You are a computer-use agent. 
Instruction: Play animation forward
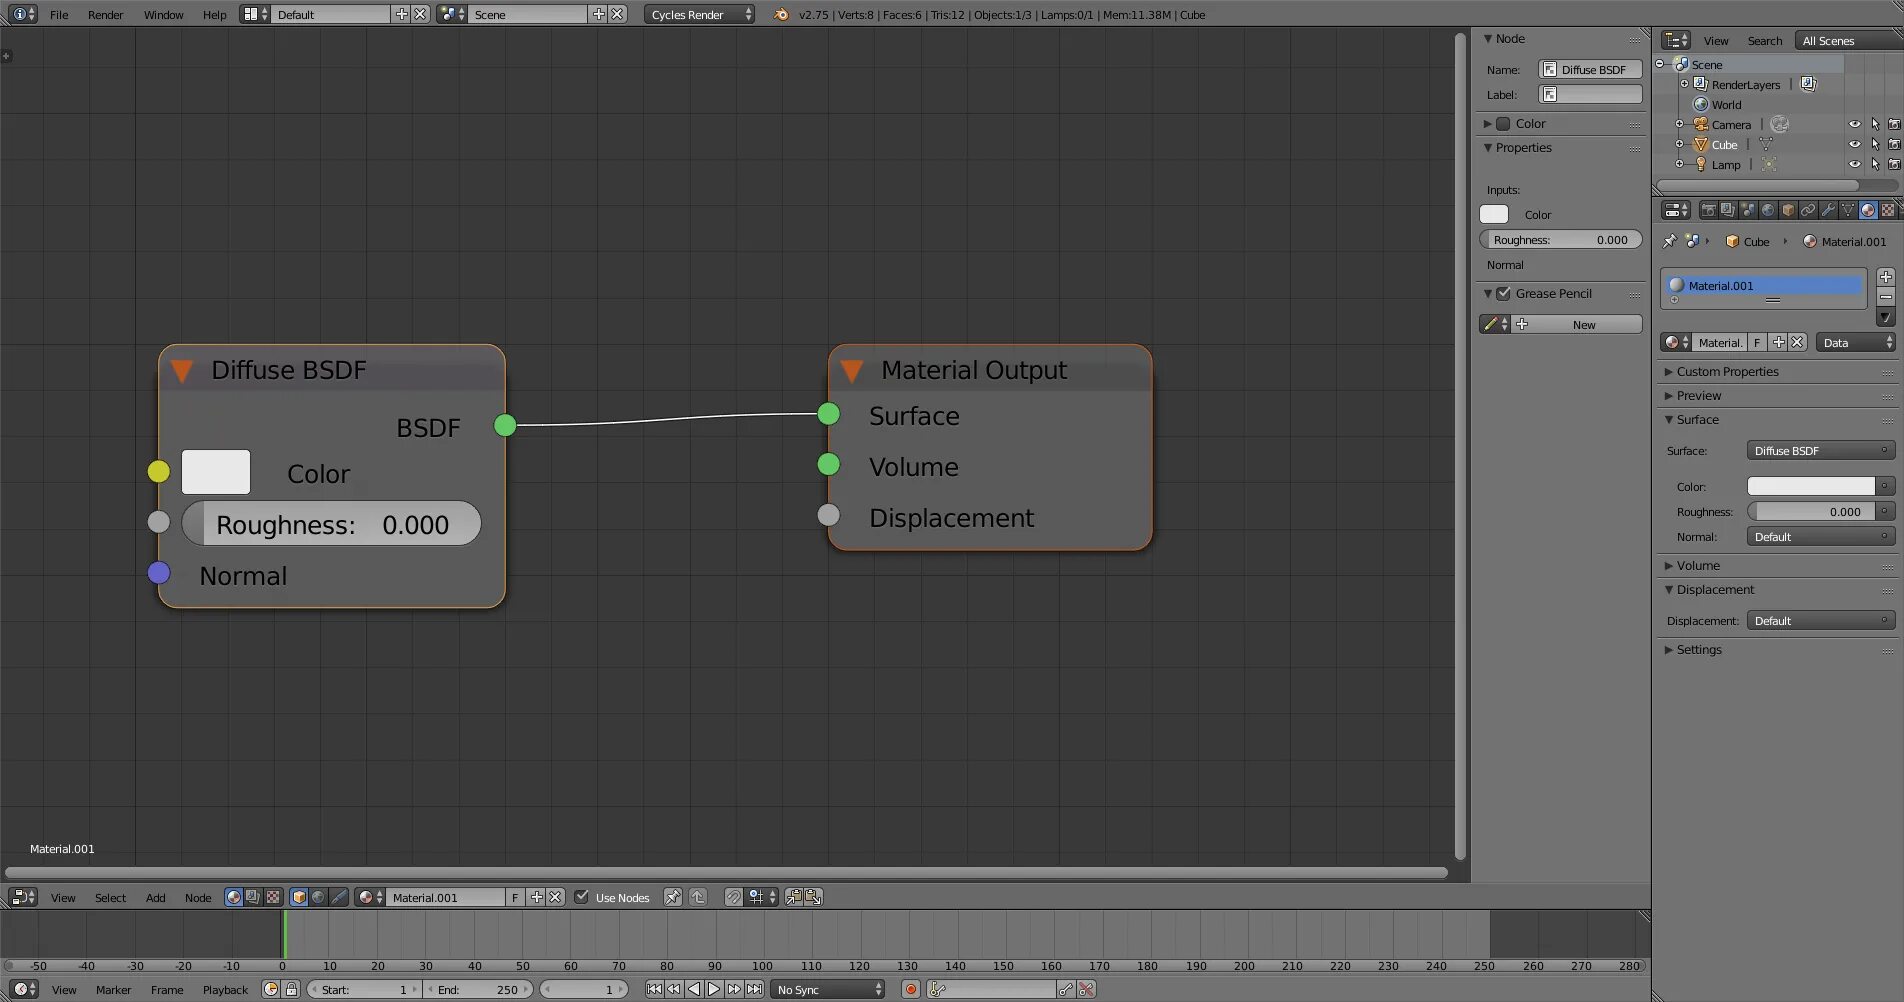714,989
